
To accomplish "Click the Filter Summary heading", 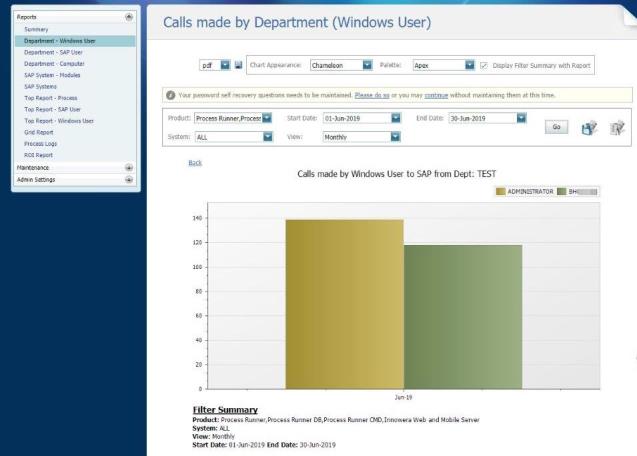I will (x=225, y=410).
